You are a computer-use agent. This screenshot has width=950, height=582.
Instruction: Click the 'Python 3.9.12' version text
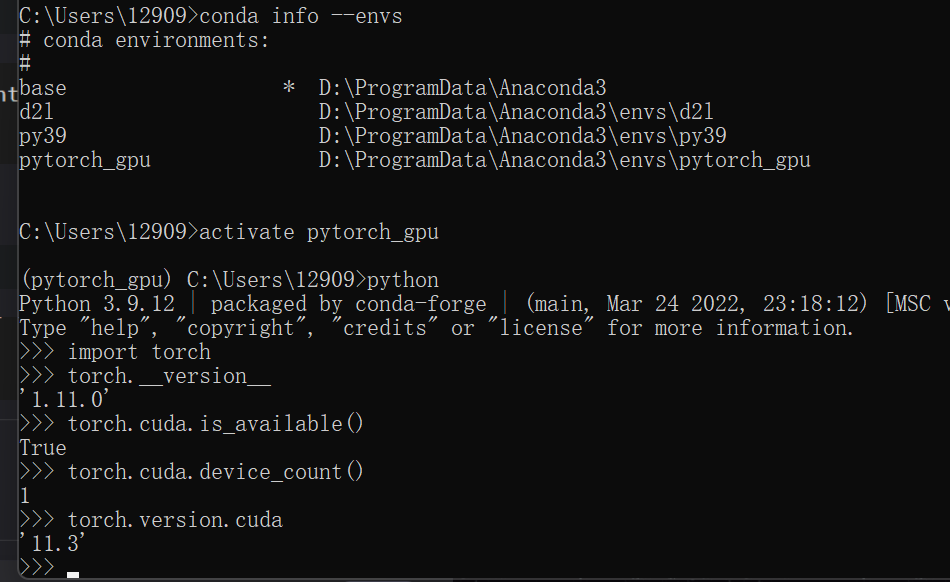pos(108,304)
